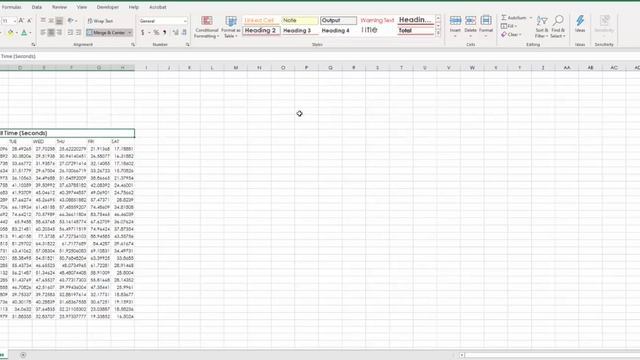The width and height of the screenshot is (640, 360).
Task: Open the View ribbon tab
Action: pyautogui.click(x=82, y=7)
